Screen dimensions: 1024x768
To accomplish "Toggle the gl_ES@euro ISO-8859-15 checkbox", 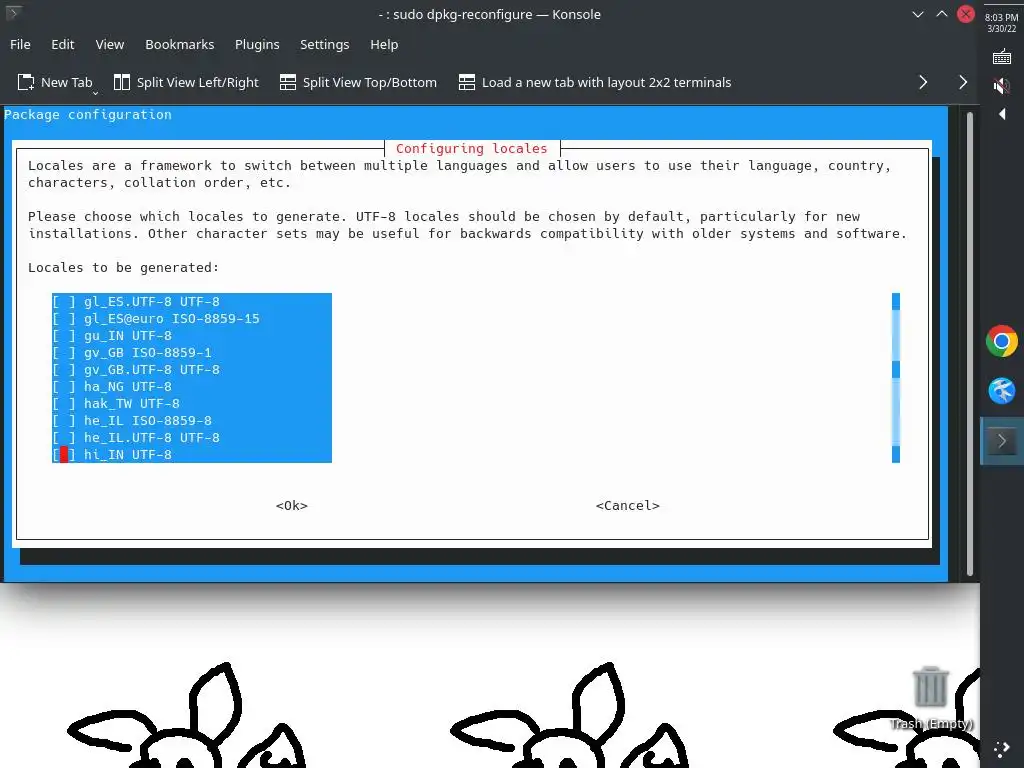I will [x=64, y=319].
